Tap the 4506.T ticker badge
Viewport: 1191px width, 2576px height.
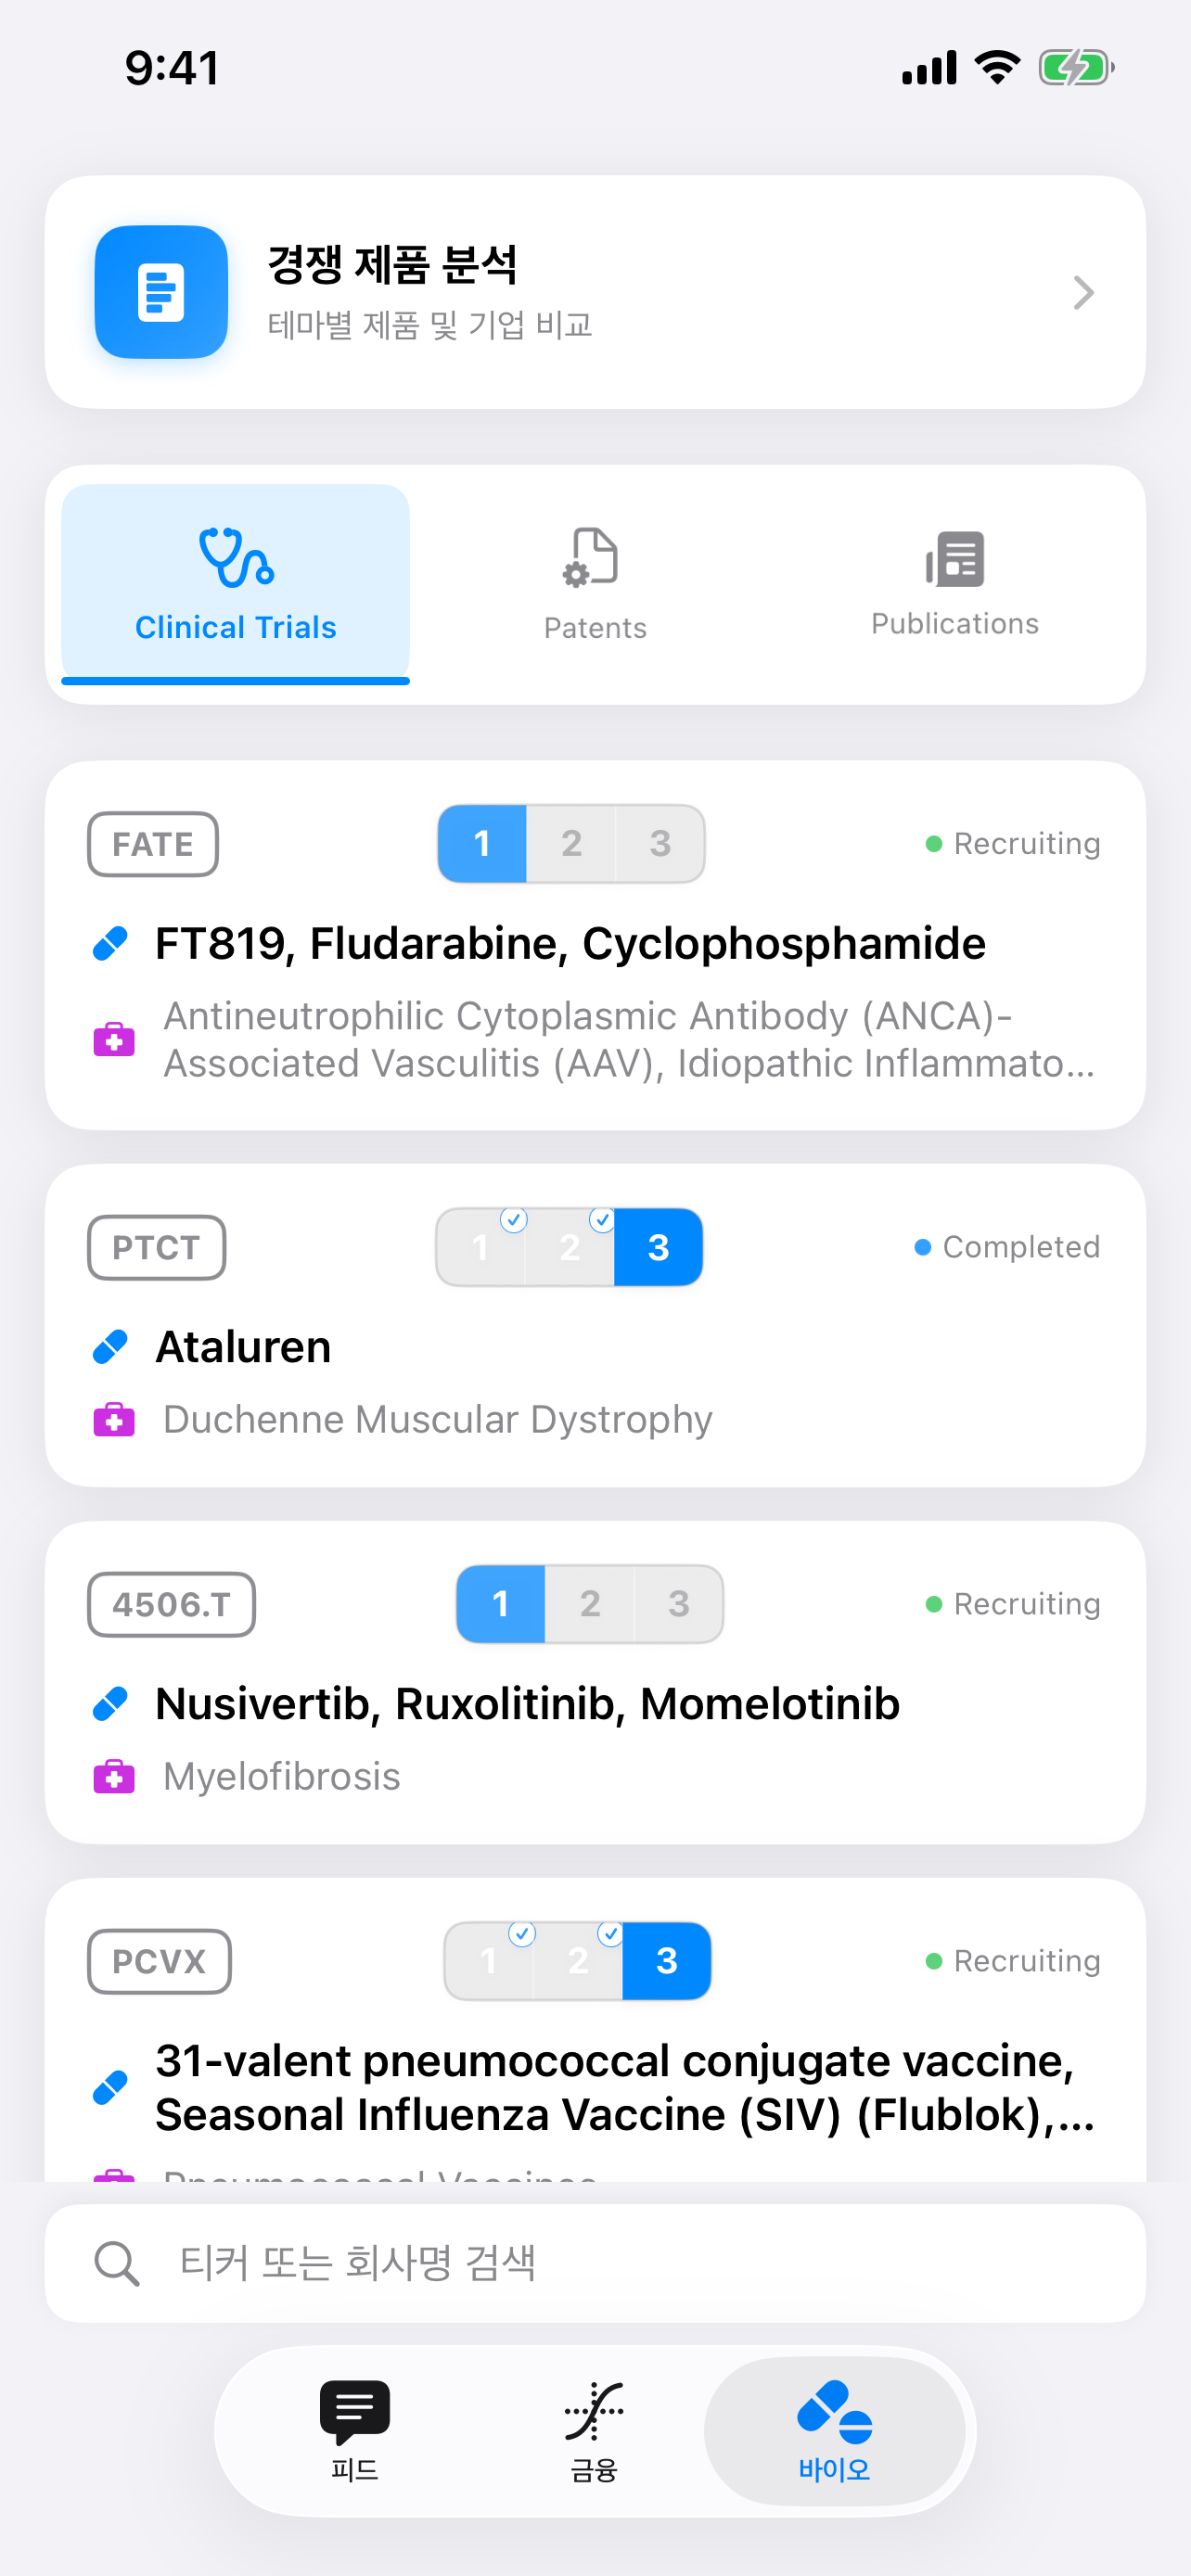pos(171,1604)
